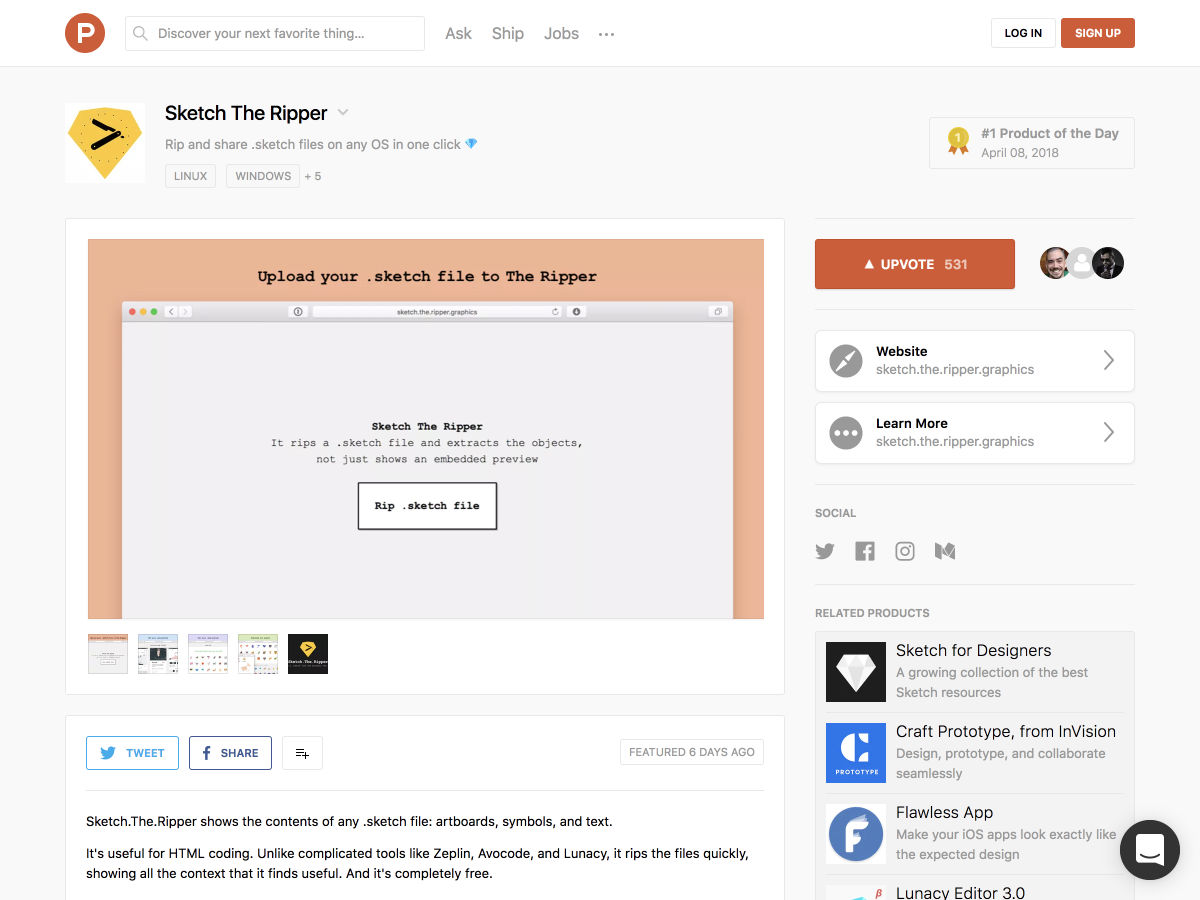Open the Flawless App related product
Screen dimensions: 1200x900
coord(975,834)
